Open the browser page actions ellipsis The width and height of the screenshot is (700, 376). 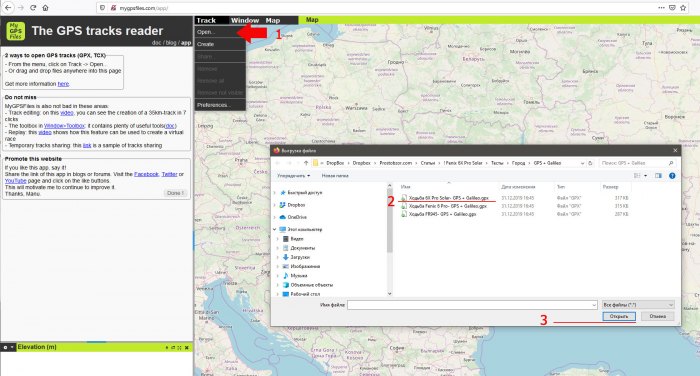tap(661, 8)
